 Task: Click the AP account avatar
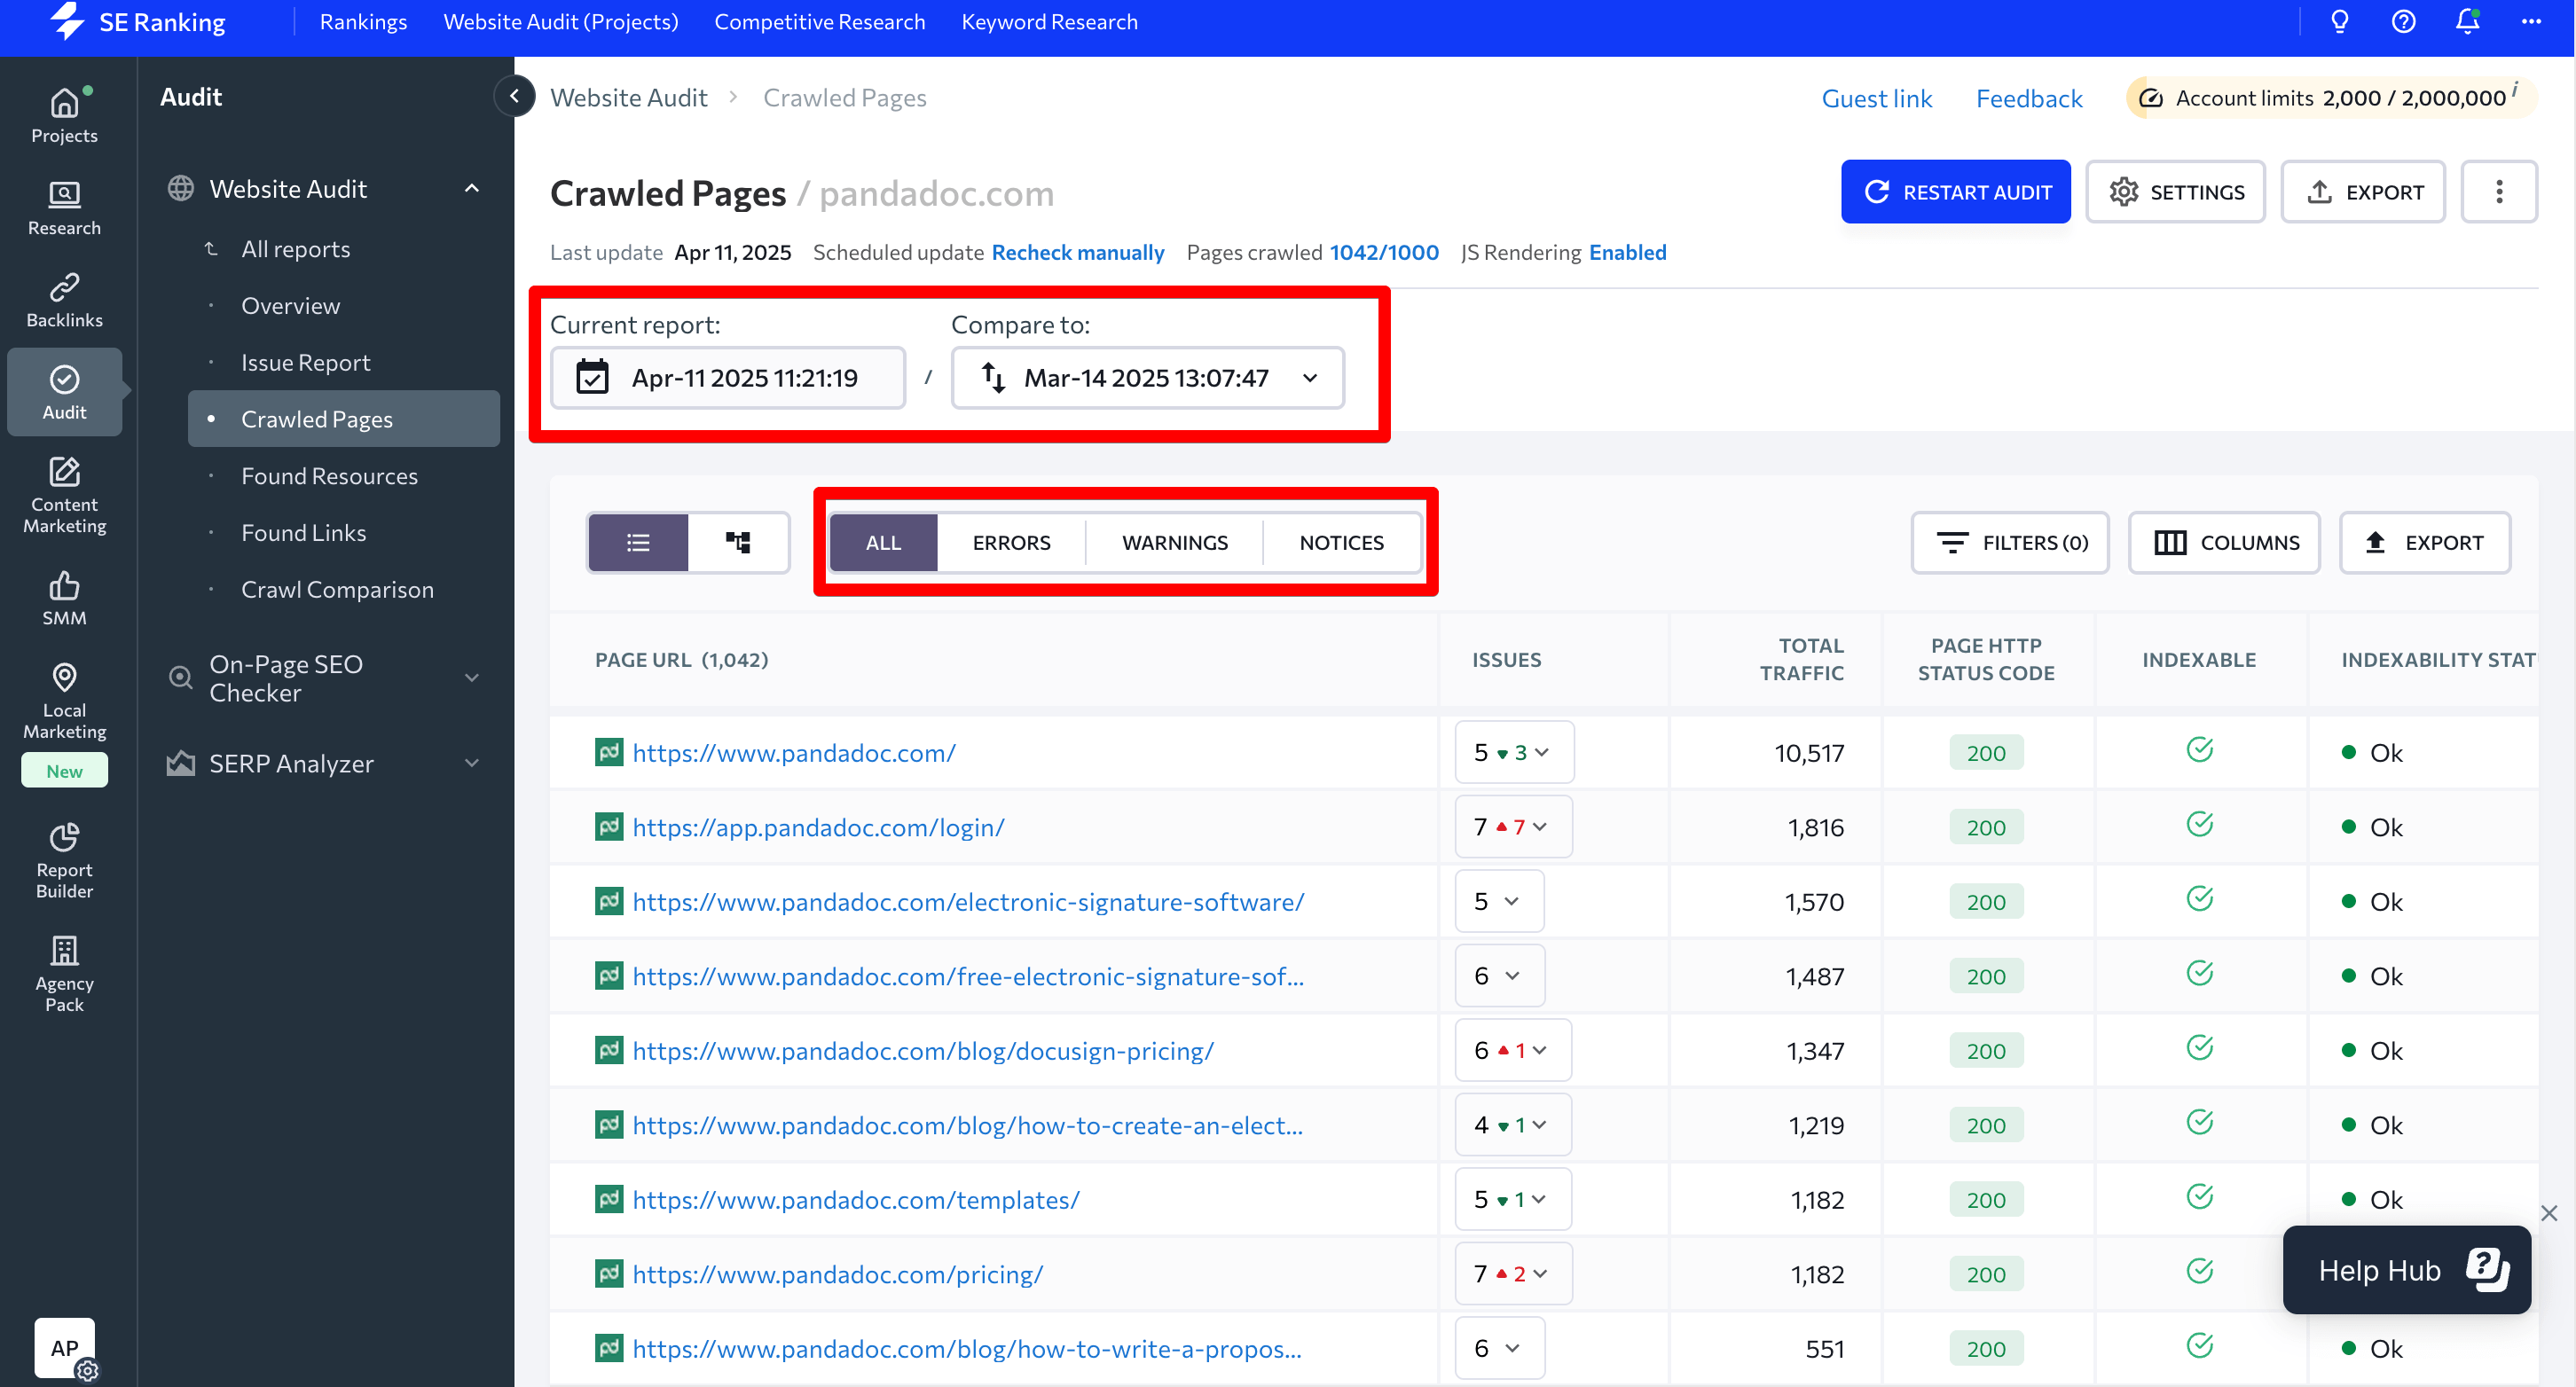point(64,1347)
